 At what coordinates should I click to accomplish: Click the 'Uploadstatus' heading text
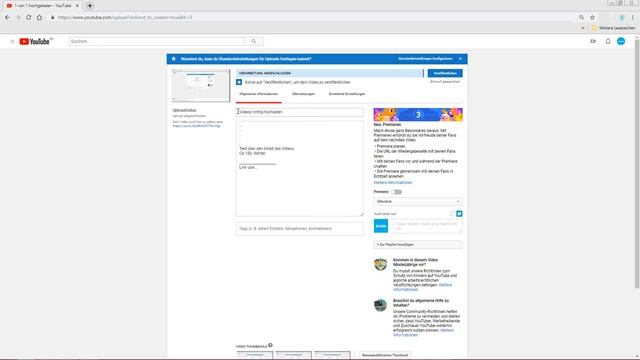[x=184, y=110]
